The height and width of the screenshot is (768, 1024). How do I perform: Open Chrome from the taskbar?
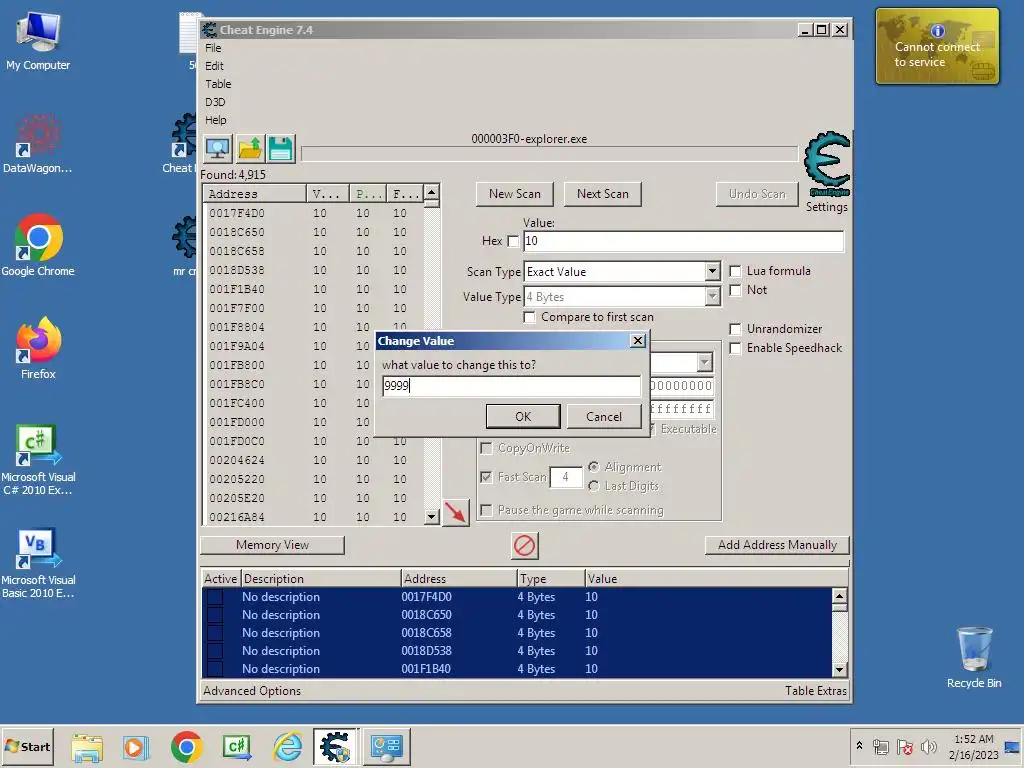tap(187, 747)
